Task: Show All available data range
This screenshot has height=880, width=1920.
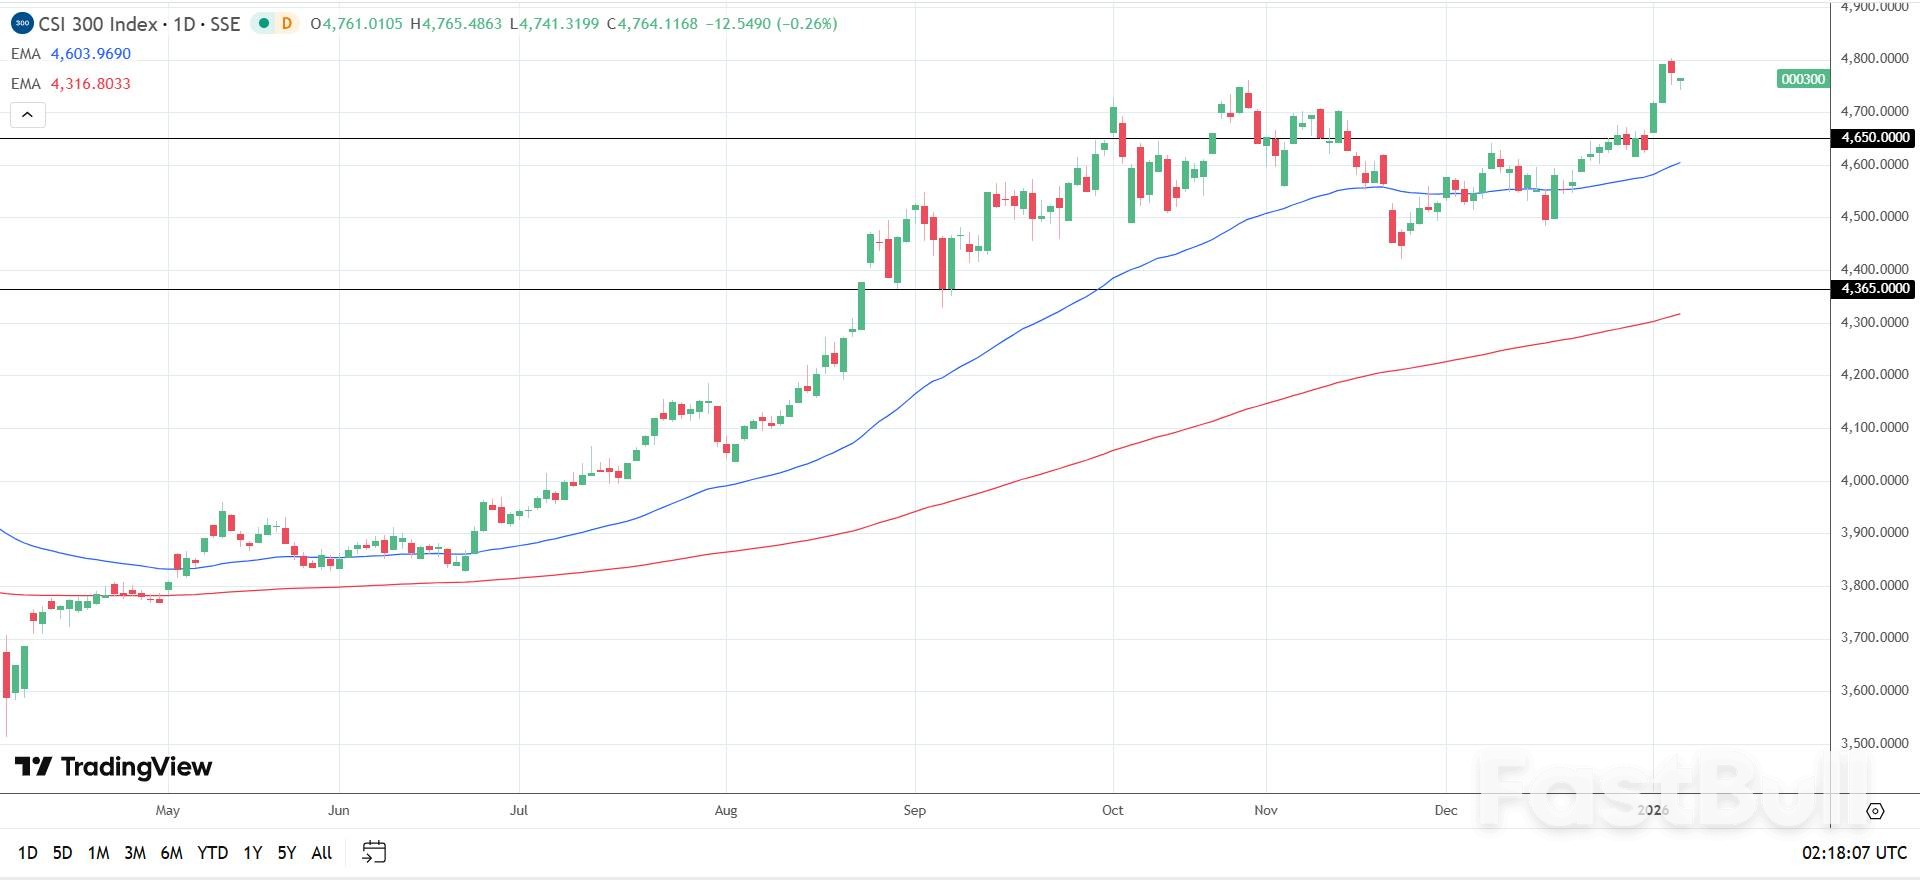Action: 321,853
